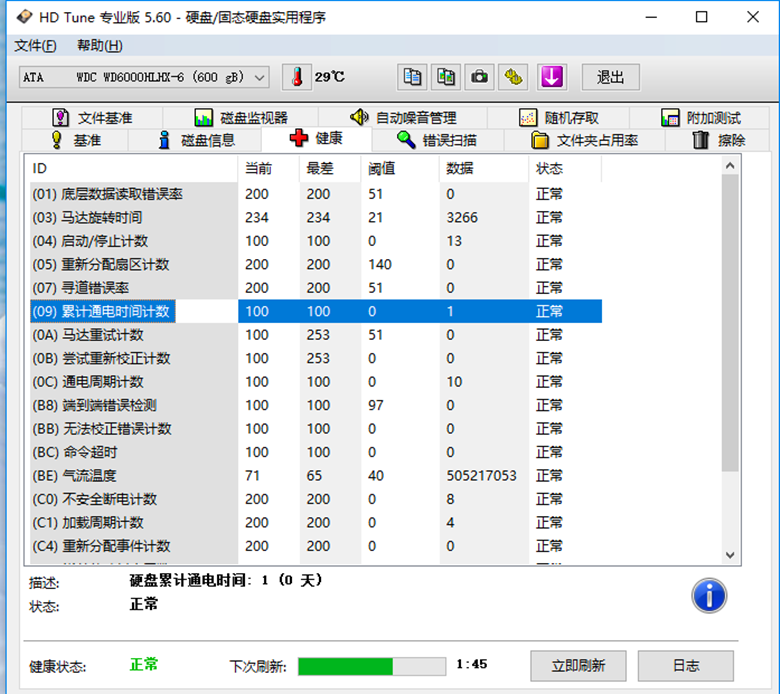The height and width of the screenshot is (694, 780).
Task: Click the 状态 column header
Action: click(565, 168)
